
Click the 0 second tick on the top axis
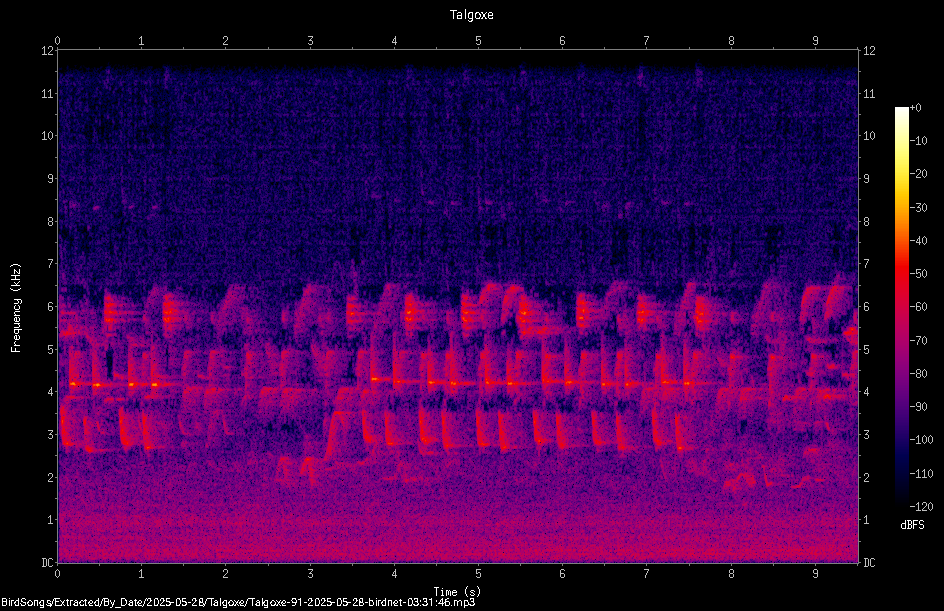tap(57, 41)
